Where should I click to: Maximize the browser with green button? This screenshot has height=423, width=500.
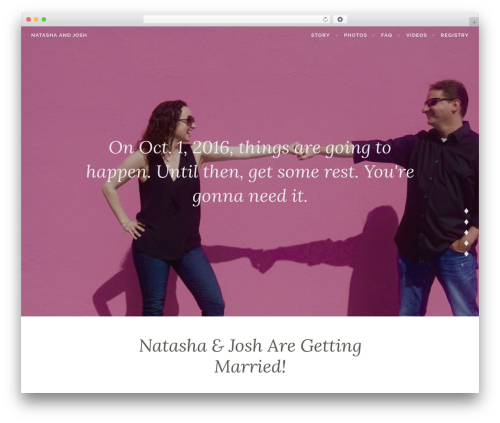click(x=44, y=20)
